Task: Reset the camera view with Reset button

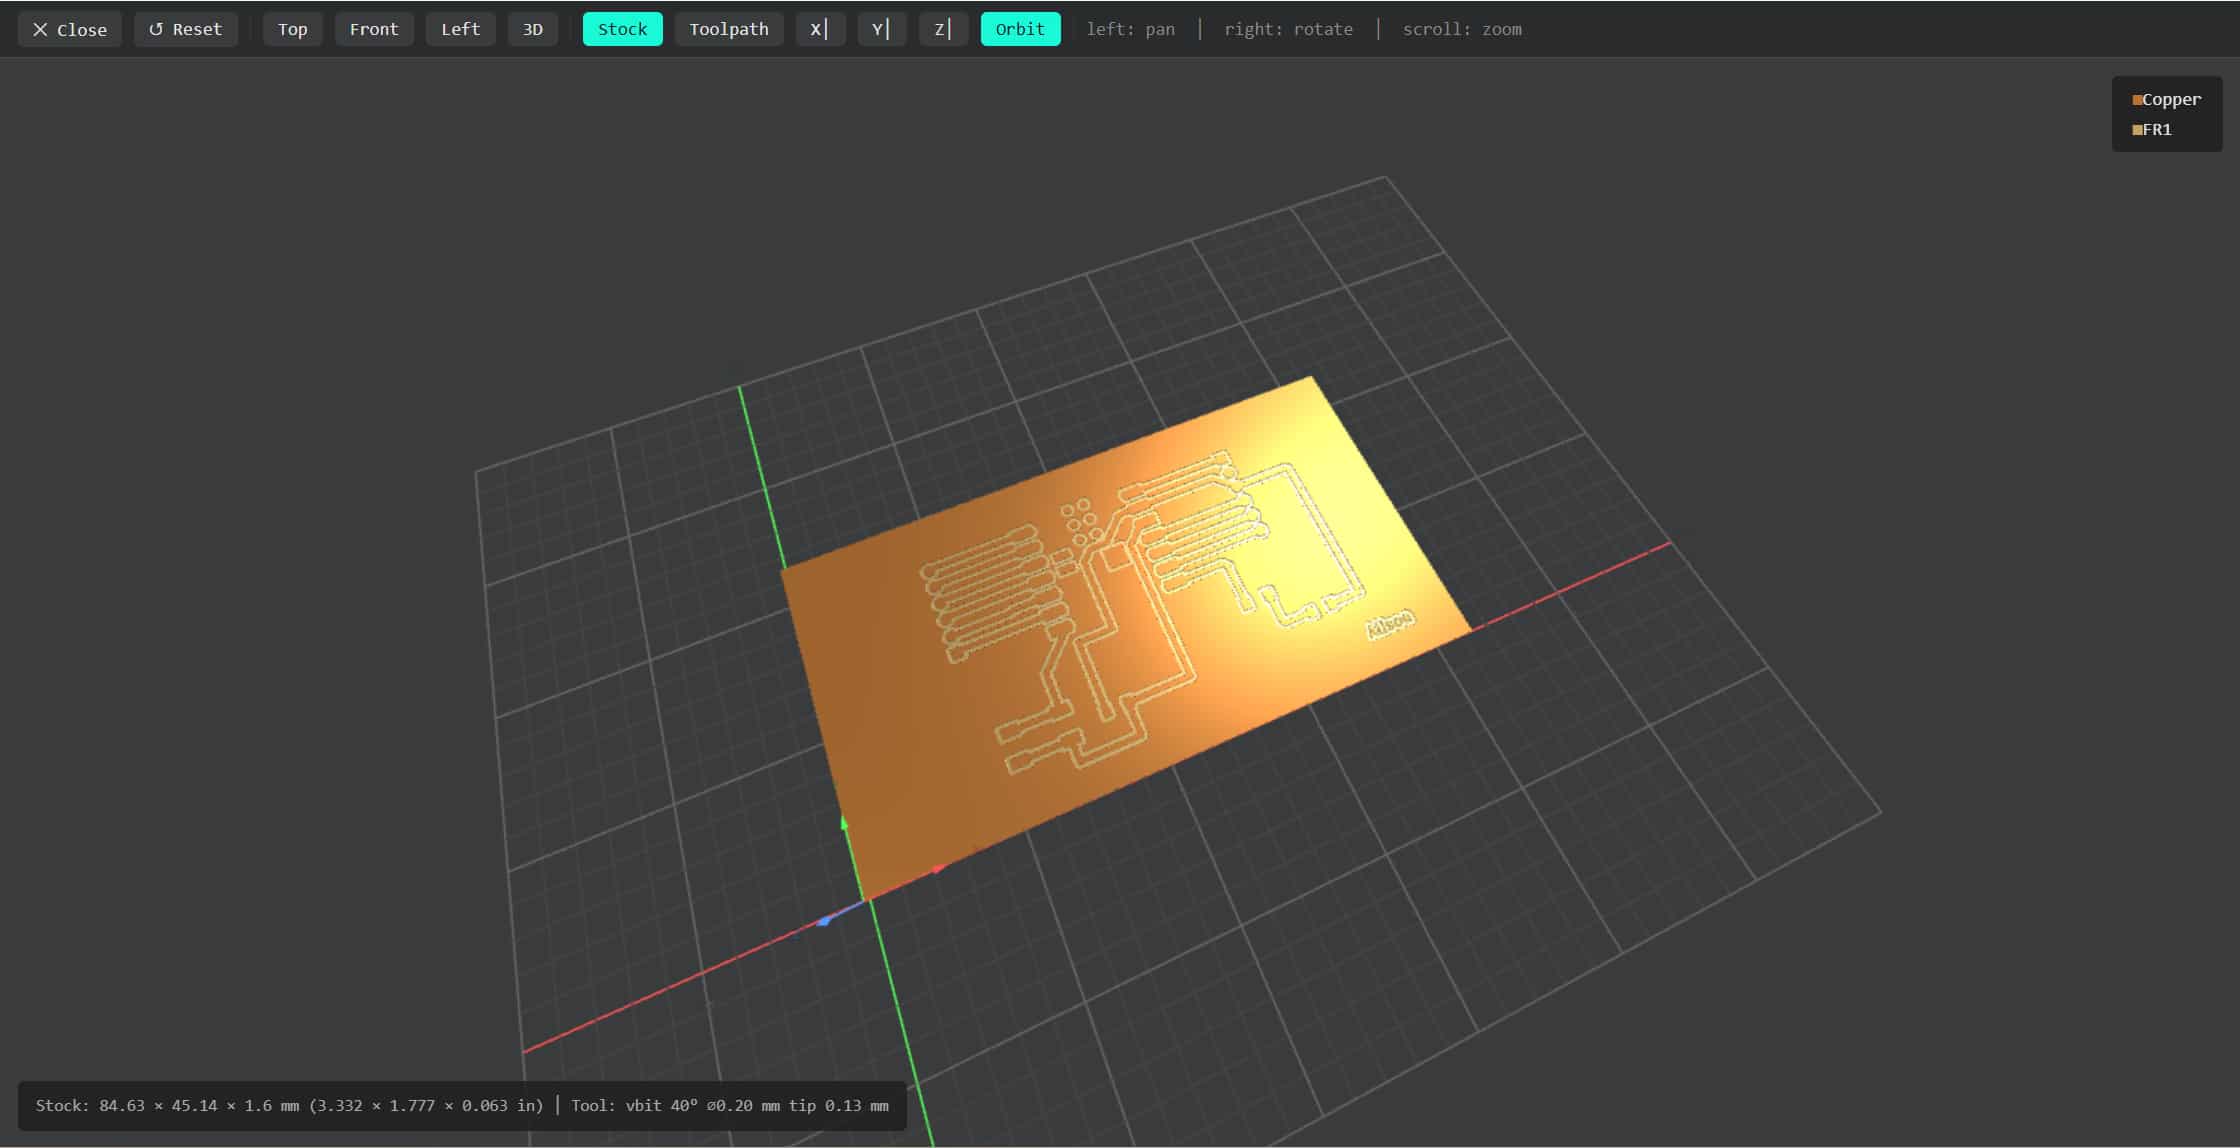Action: tap(185, 29)
